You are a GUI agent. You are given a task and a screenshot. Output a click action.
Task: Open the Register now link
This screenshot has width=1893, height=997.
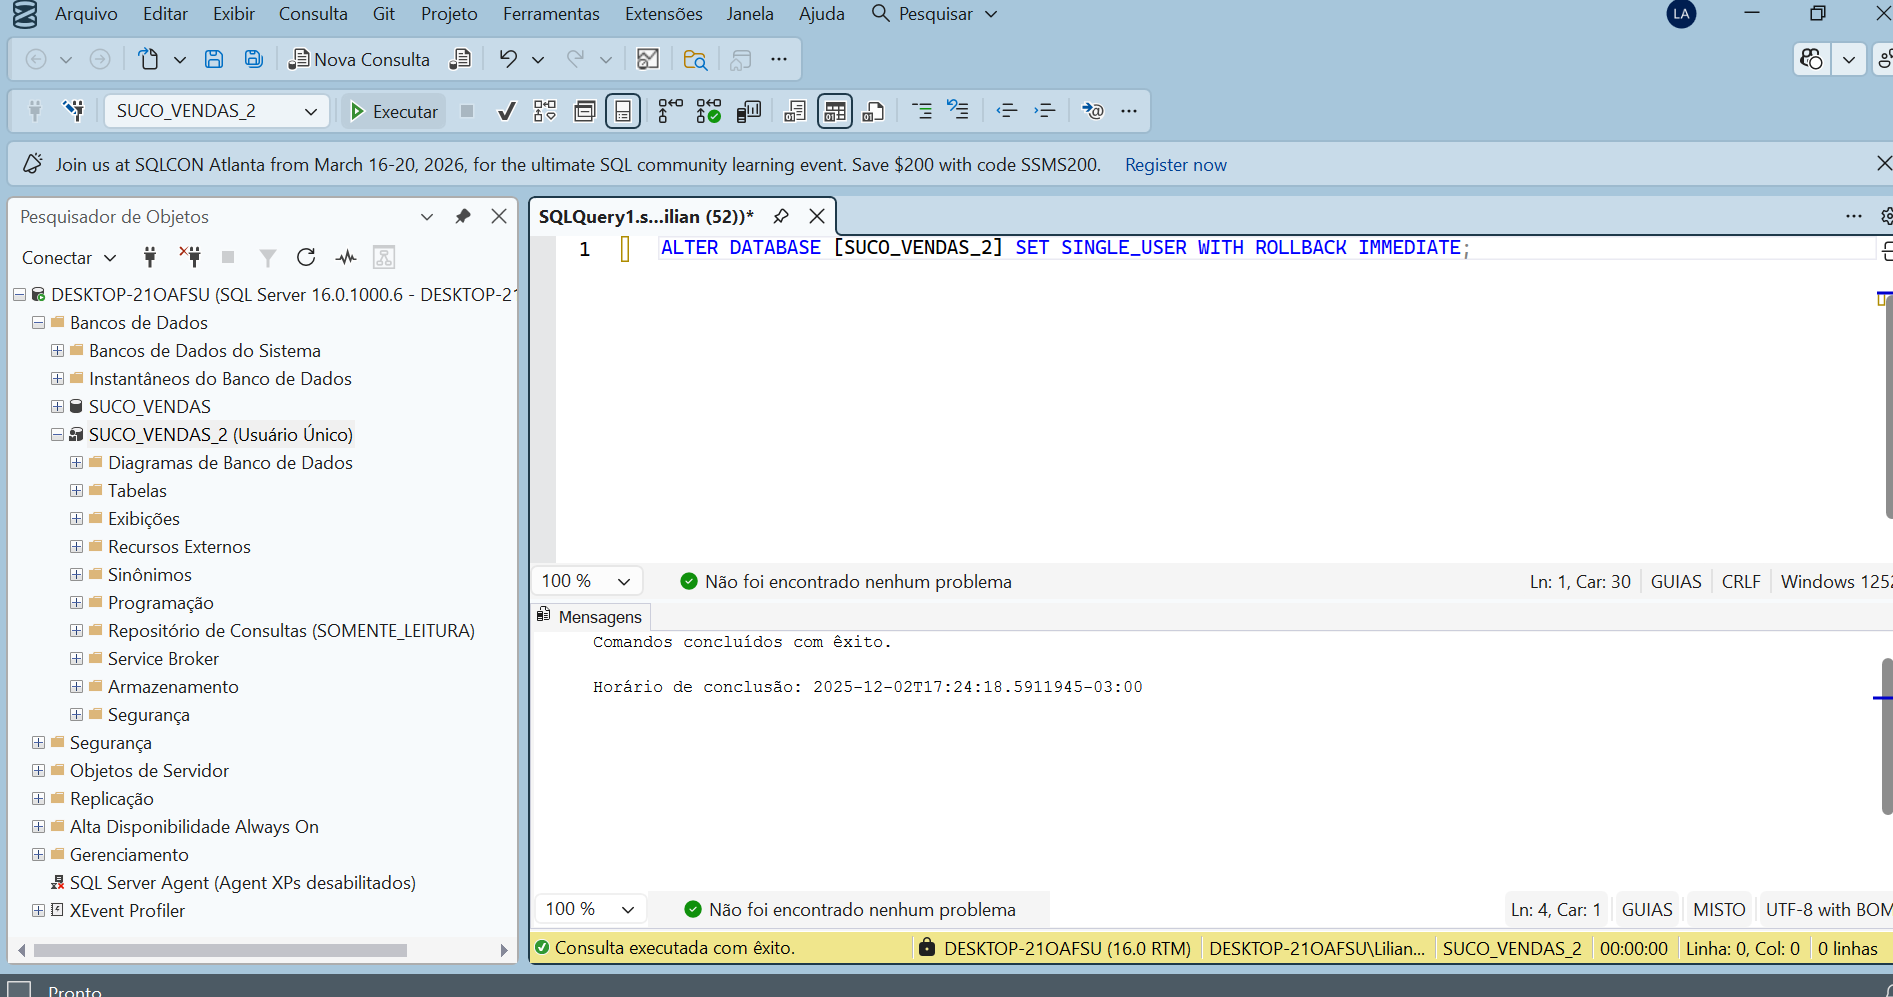click(x=1175, y=165)
